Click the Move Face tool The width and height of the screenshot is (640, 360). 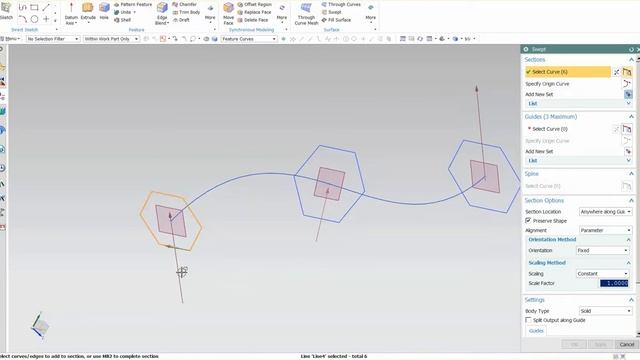point(229,13)
